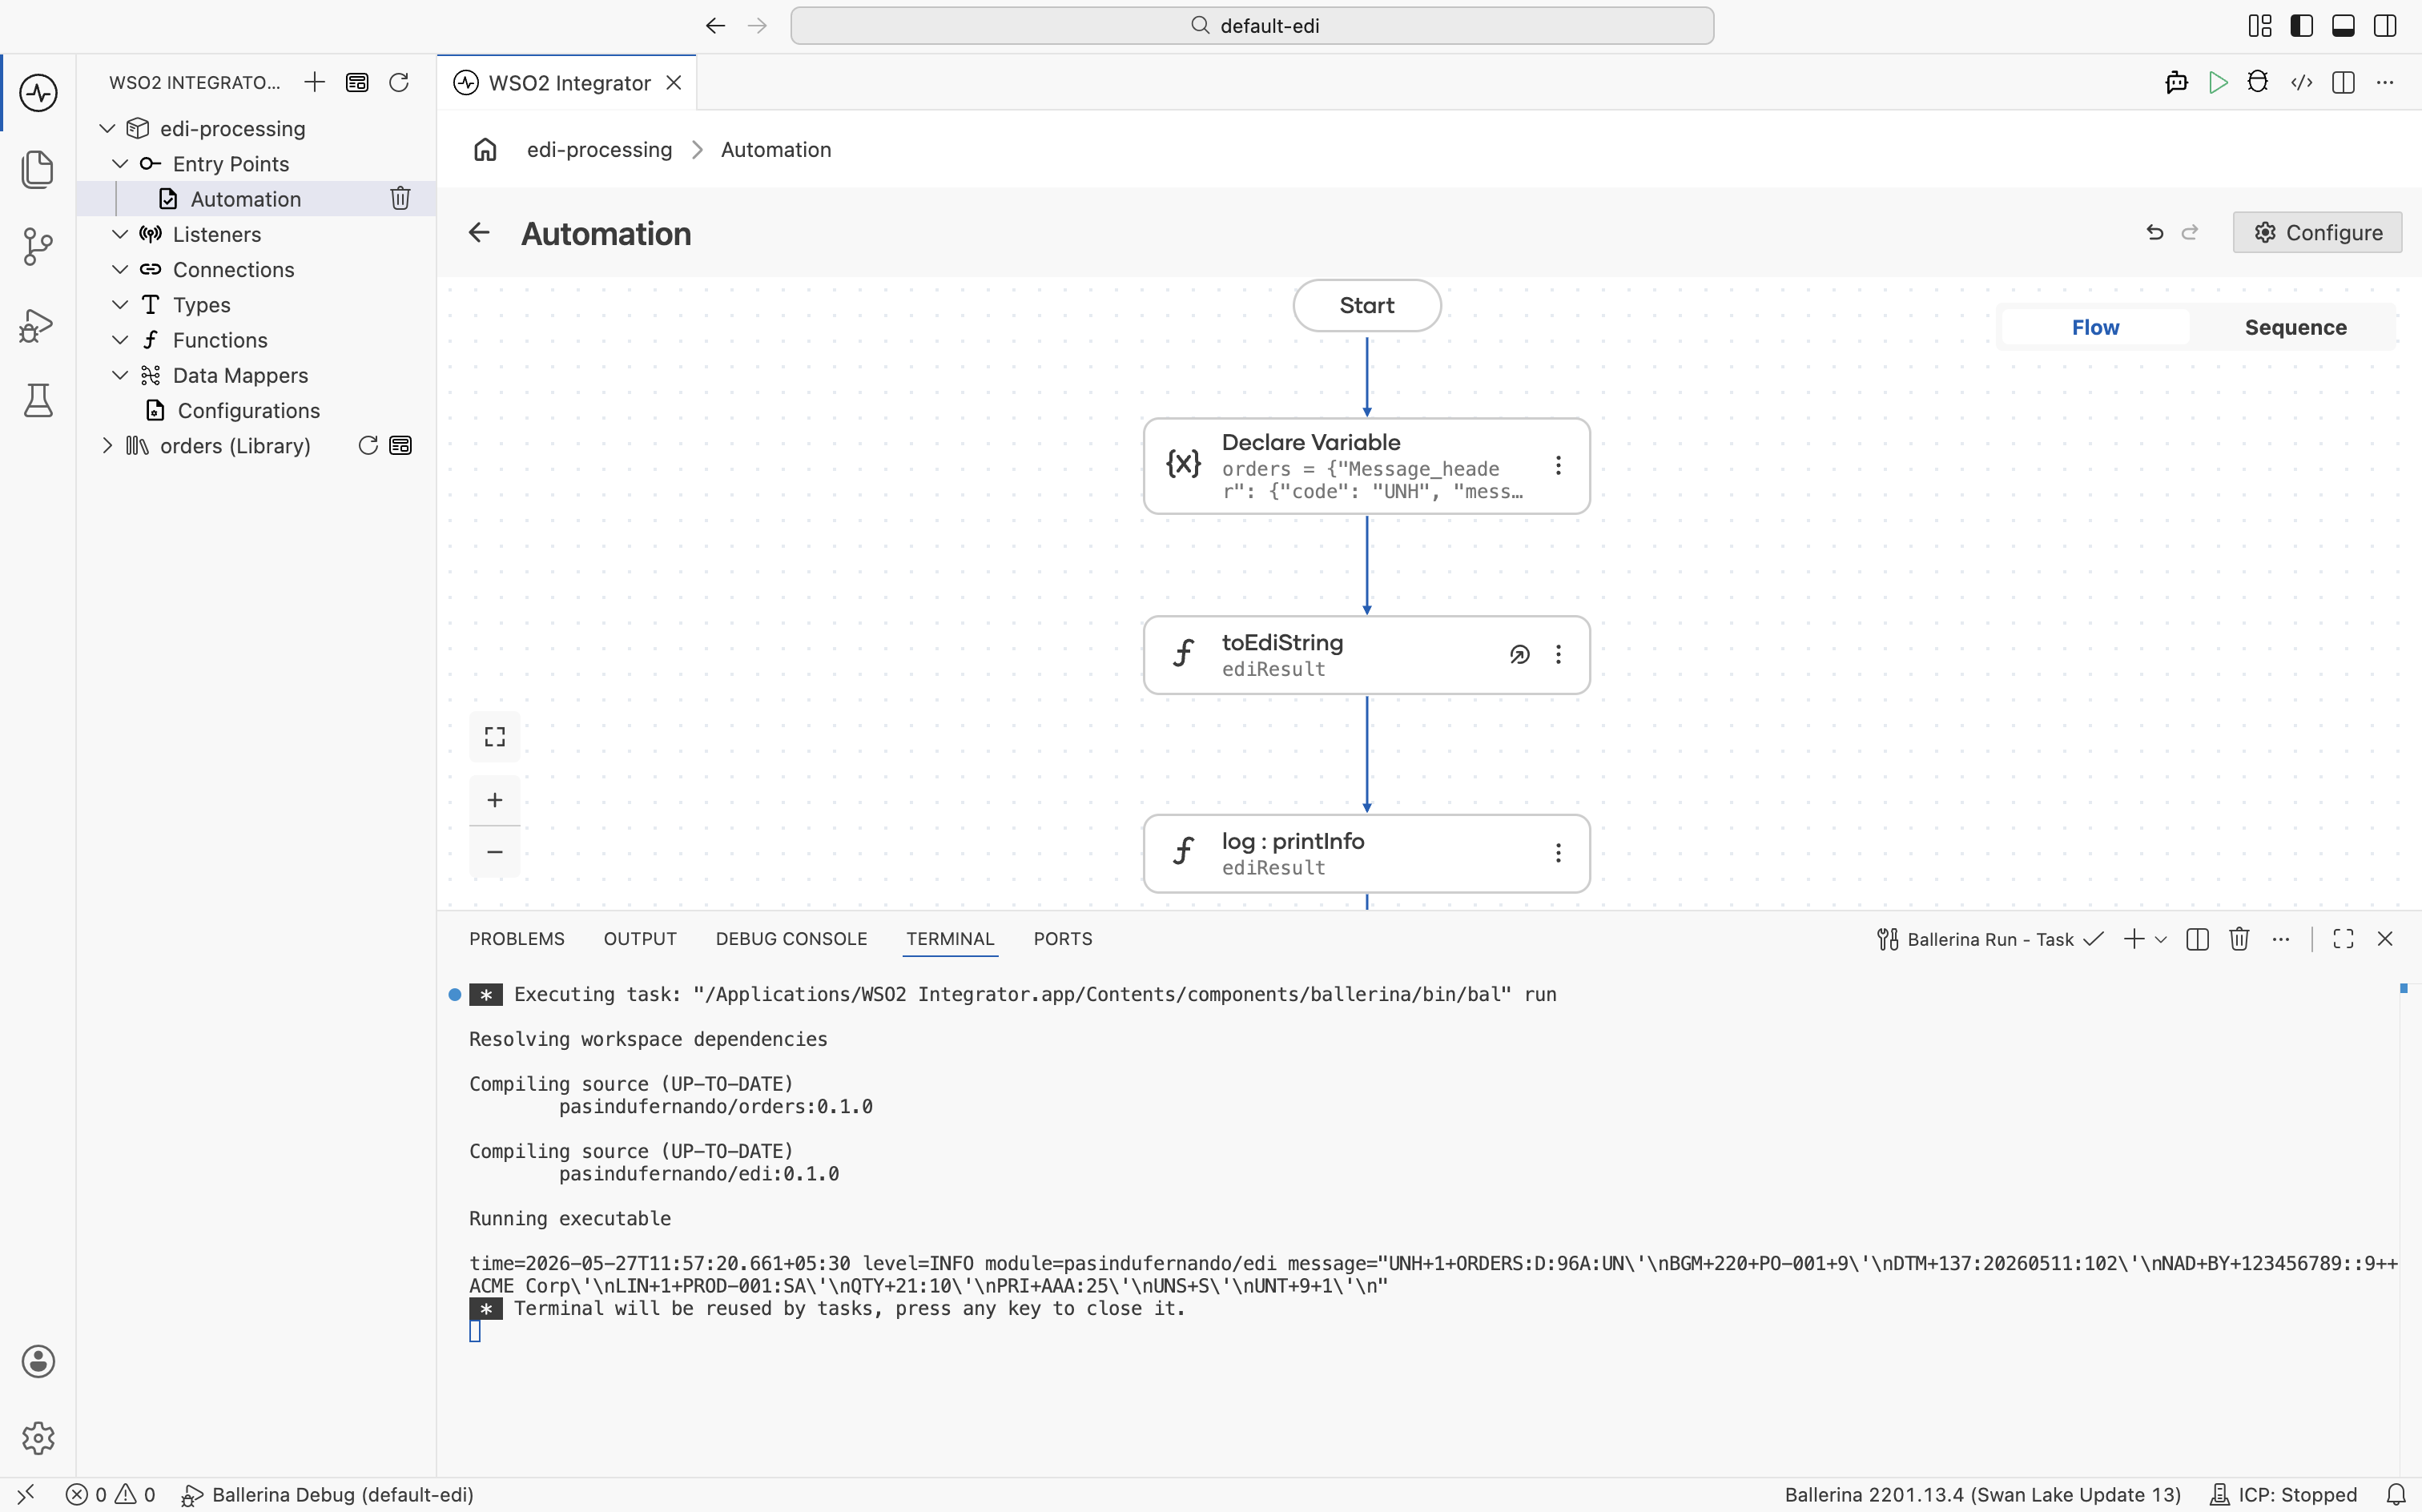Go back with the arrow beside Automation title
Viewport: 2422px width, 1512px height.
(479, 233)
